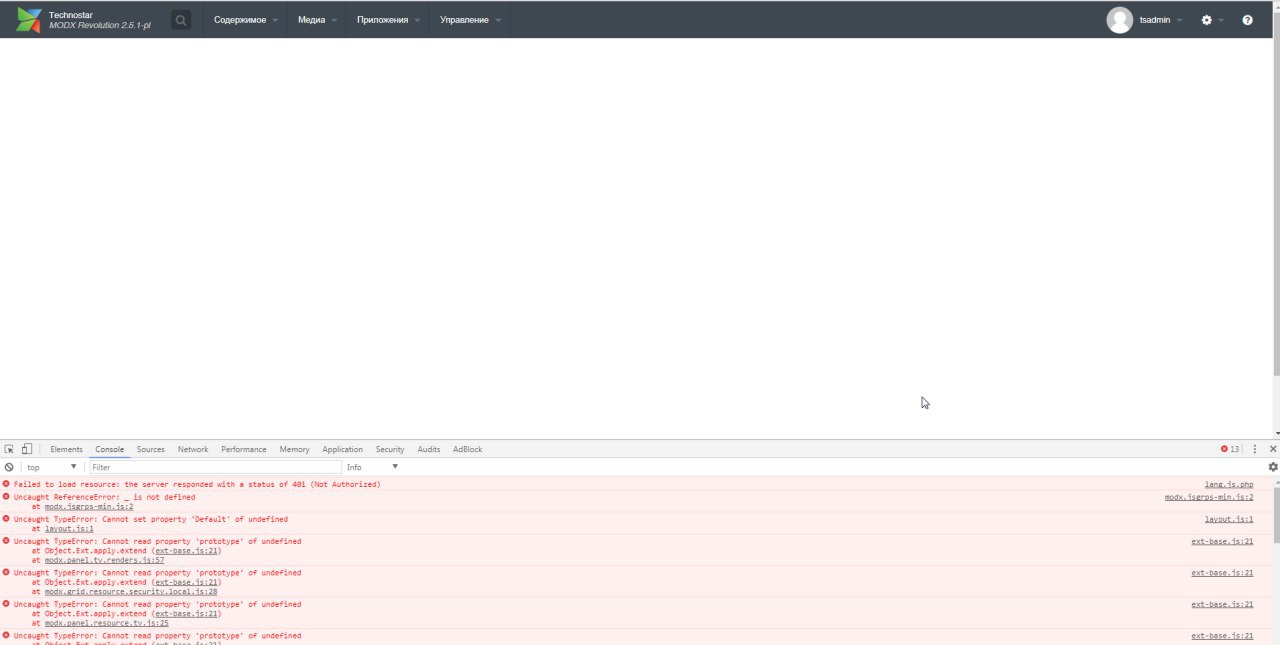Open the settings gear icon

pos(1206,20)
